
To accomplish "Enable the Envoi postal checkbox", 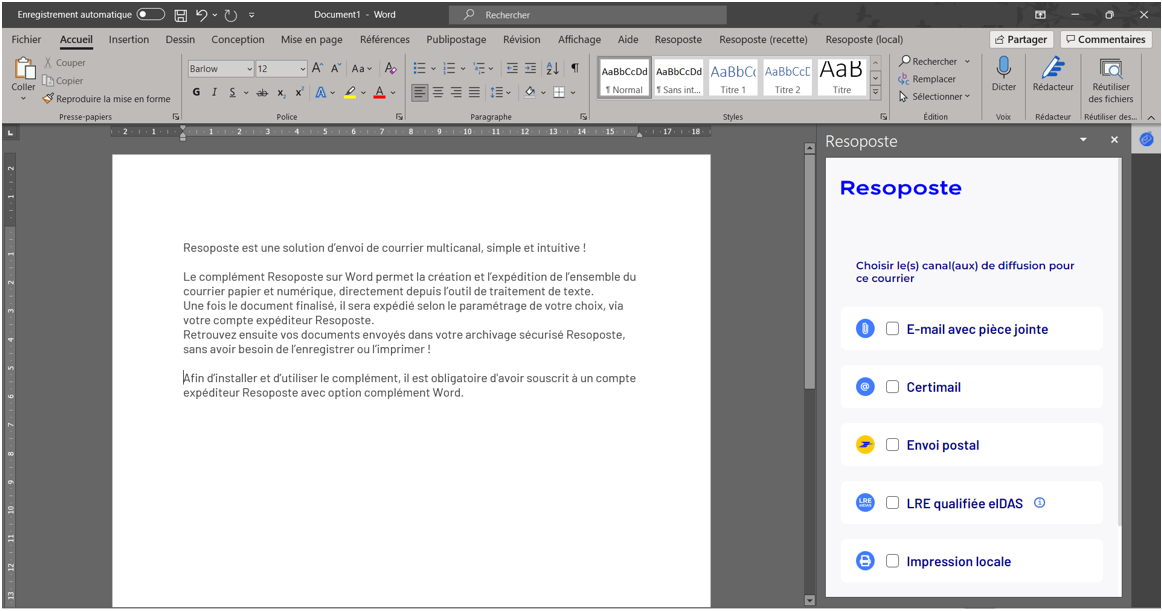I will click(x=892, y=445).
